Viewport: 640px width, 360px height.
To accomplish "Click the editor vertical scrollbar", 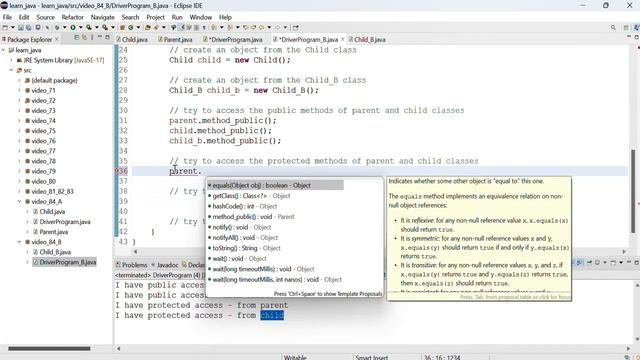I will pyautogui.click(x=634, y=191).
